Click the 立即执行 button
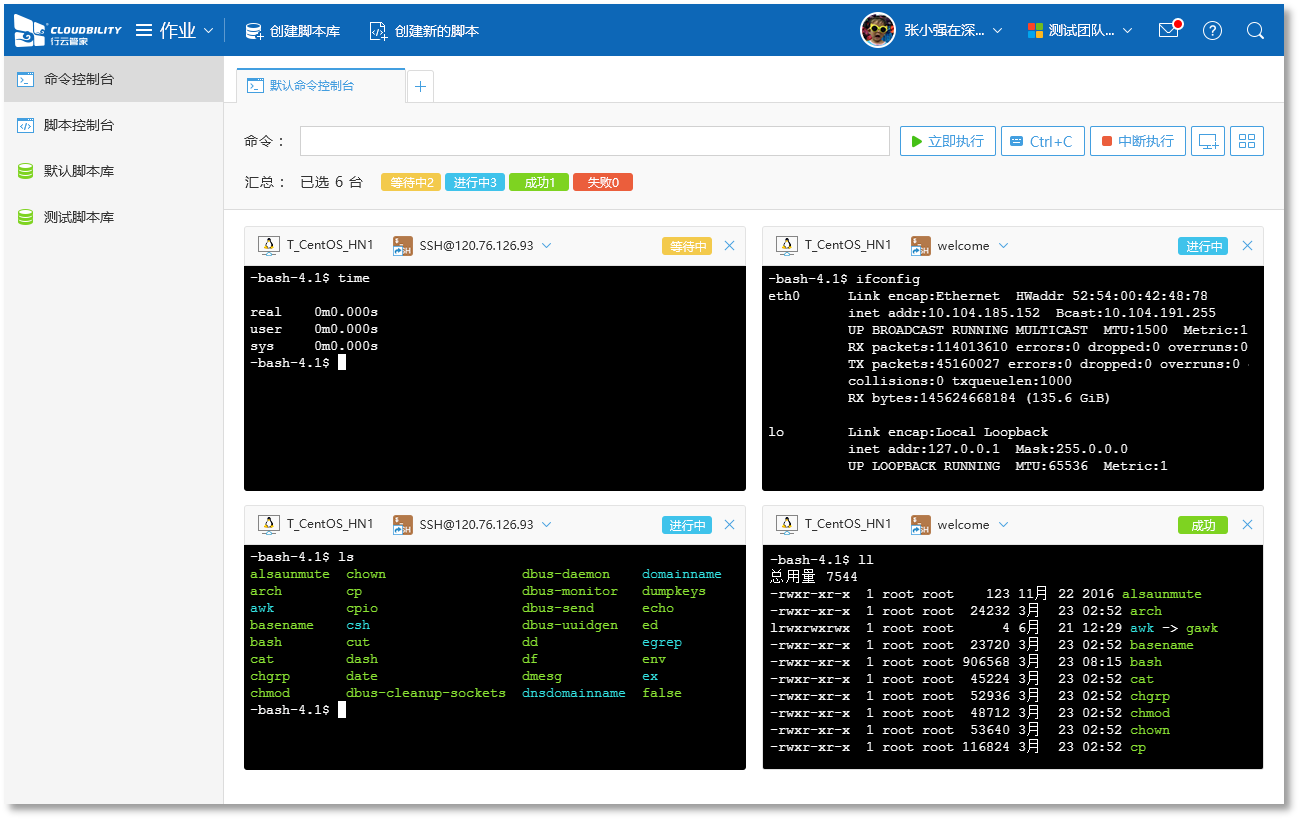Image resolution: width=1302 pixels, height=821 pixels. (x=947, y=141)
